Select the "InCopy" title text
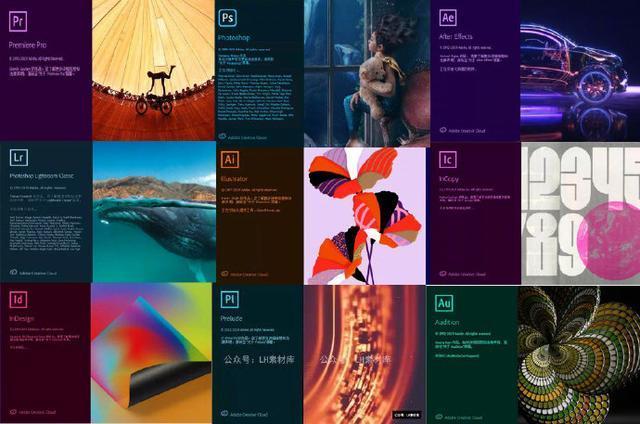The image size is (640, 424). point(449,179)
